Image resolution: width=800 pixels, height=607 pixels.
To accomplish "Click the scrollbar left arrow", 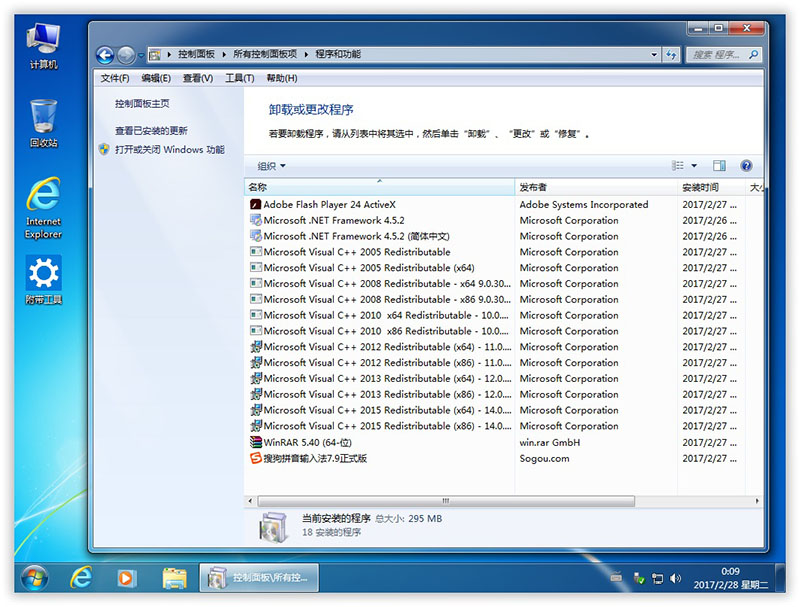I will coord(250,501).
